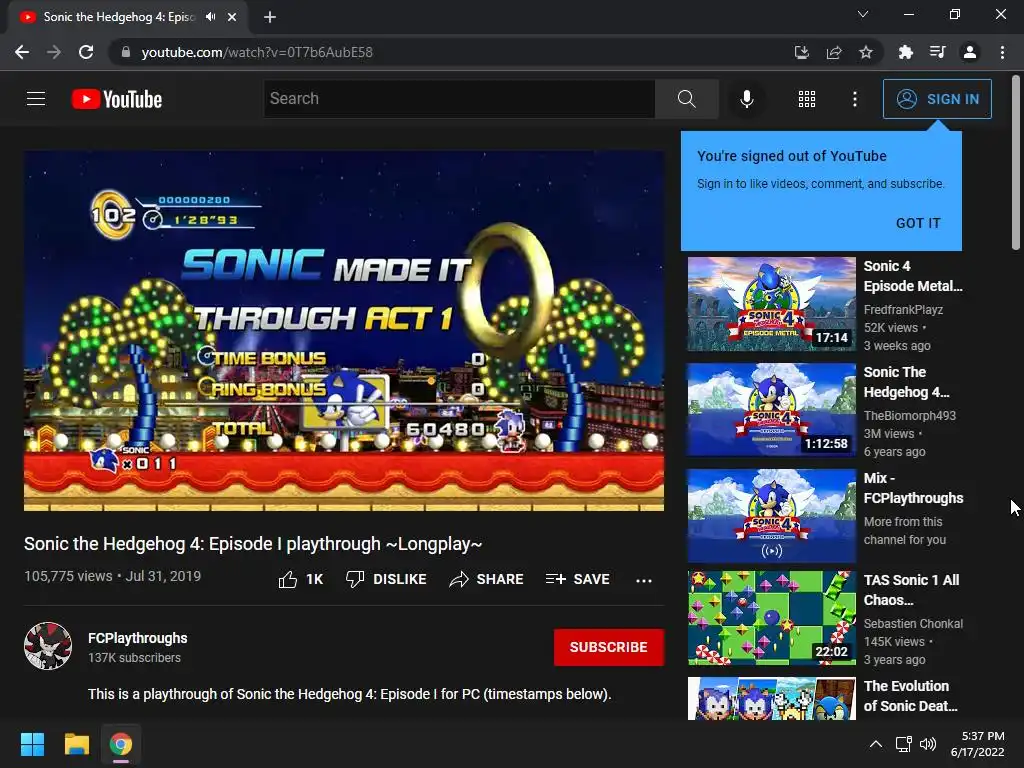Click the video title text
This screenshot has height=768, width=1024.
point(253,543)
